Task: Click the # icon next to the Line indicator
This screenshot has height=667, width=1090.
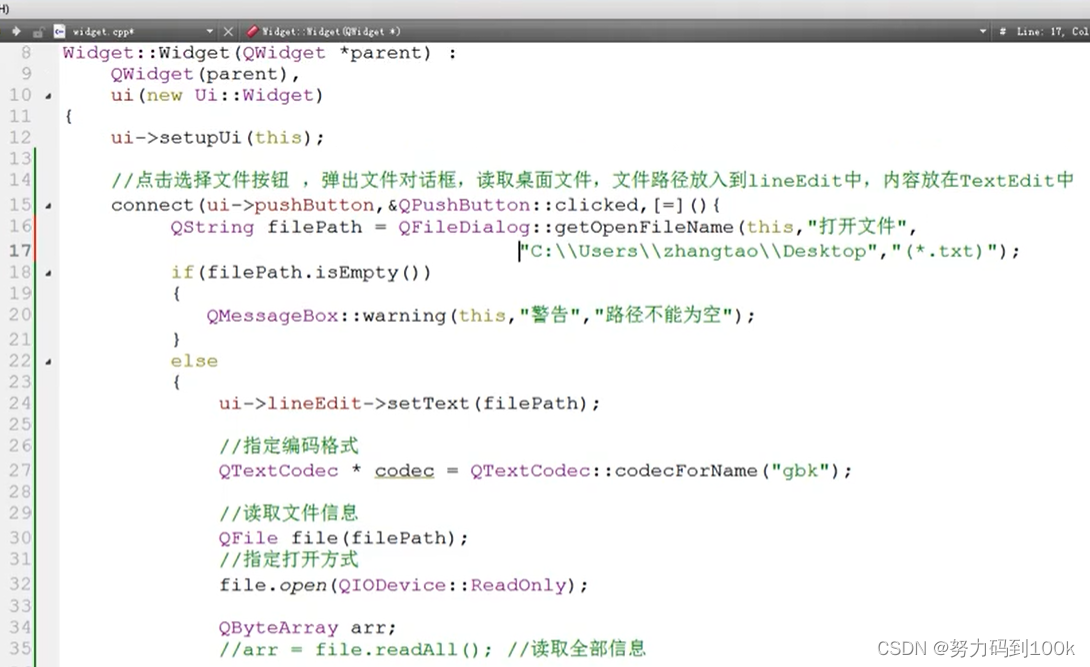Action: 1003,31
